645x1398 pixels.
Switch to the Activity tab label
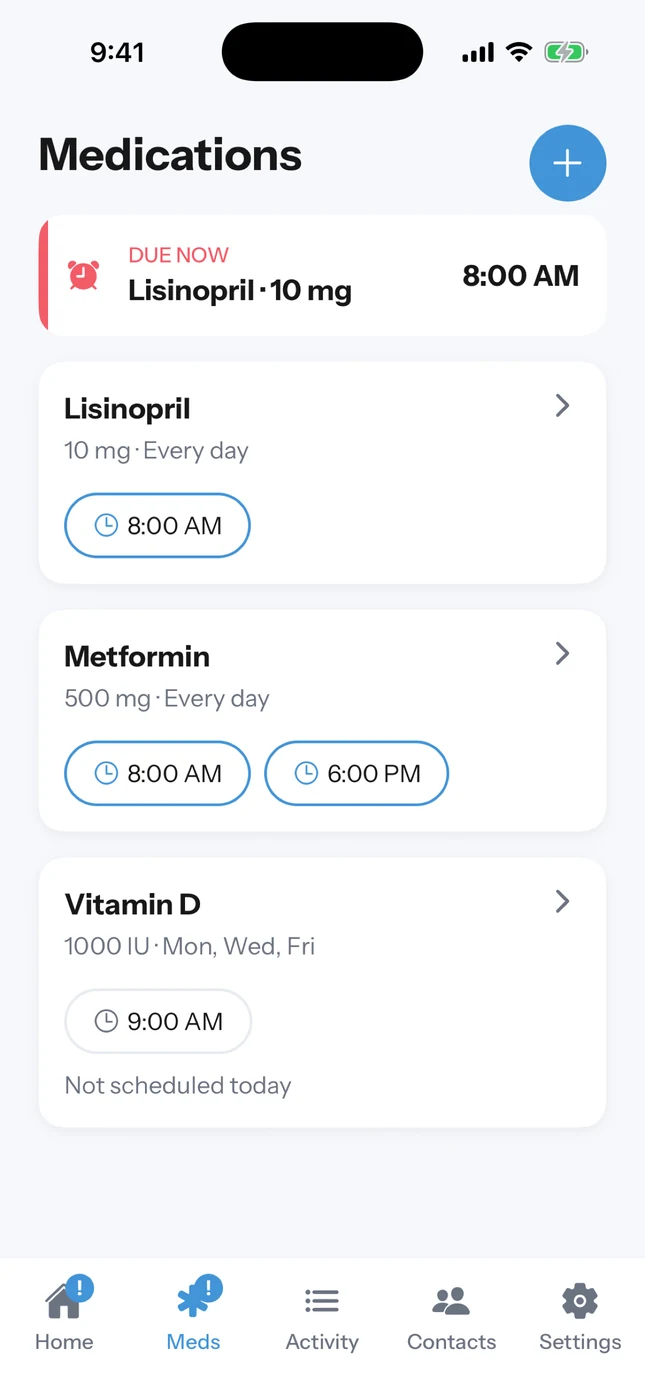(322, 1342)
